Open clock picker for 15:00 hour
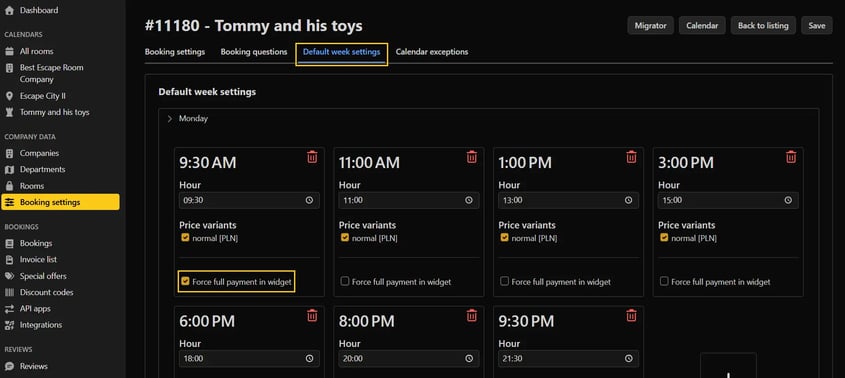The image size is (845, 378). pos(788,200)
